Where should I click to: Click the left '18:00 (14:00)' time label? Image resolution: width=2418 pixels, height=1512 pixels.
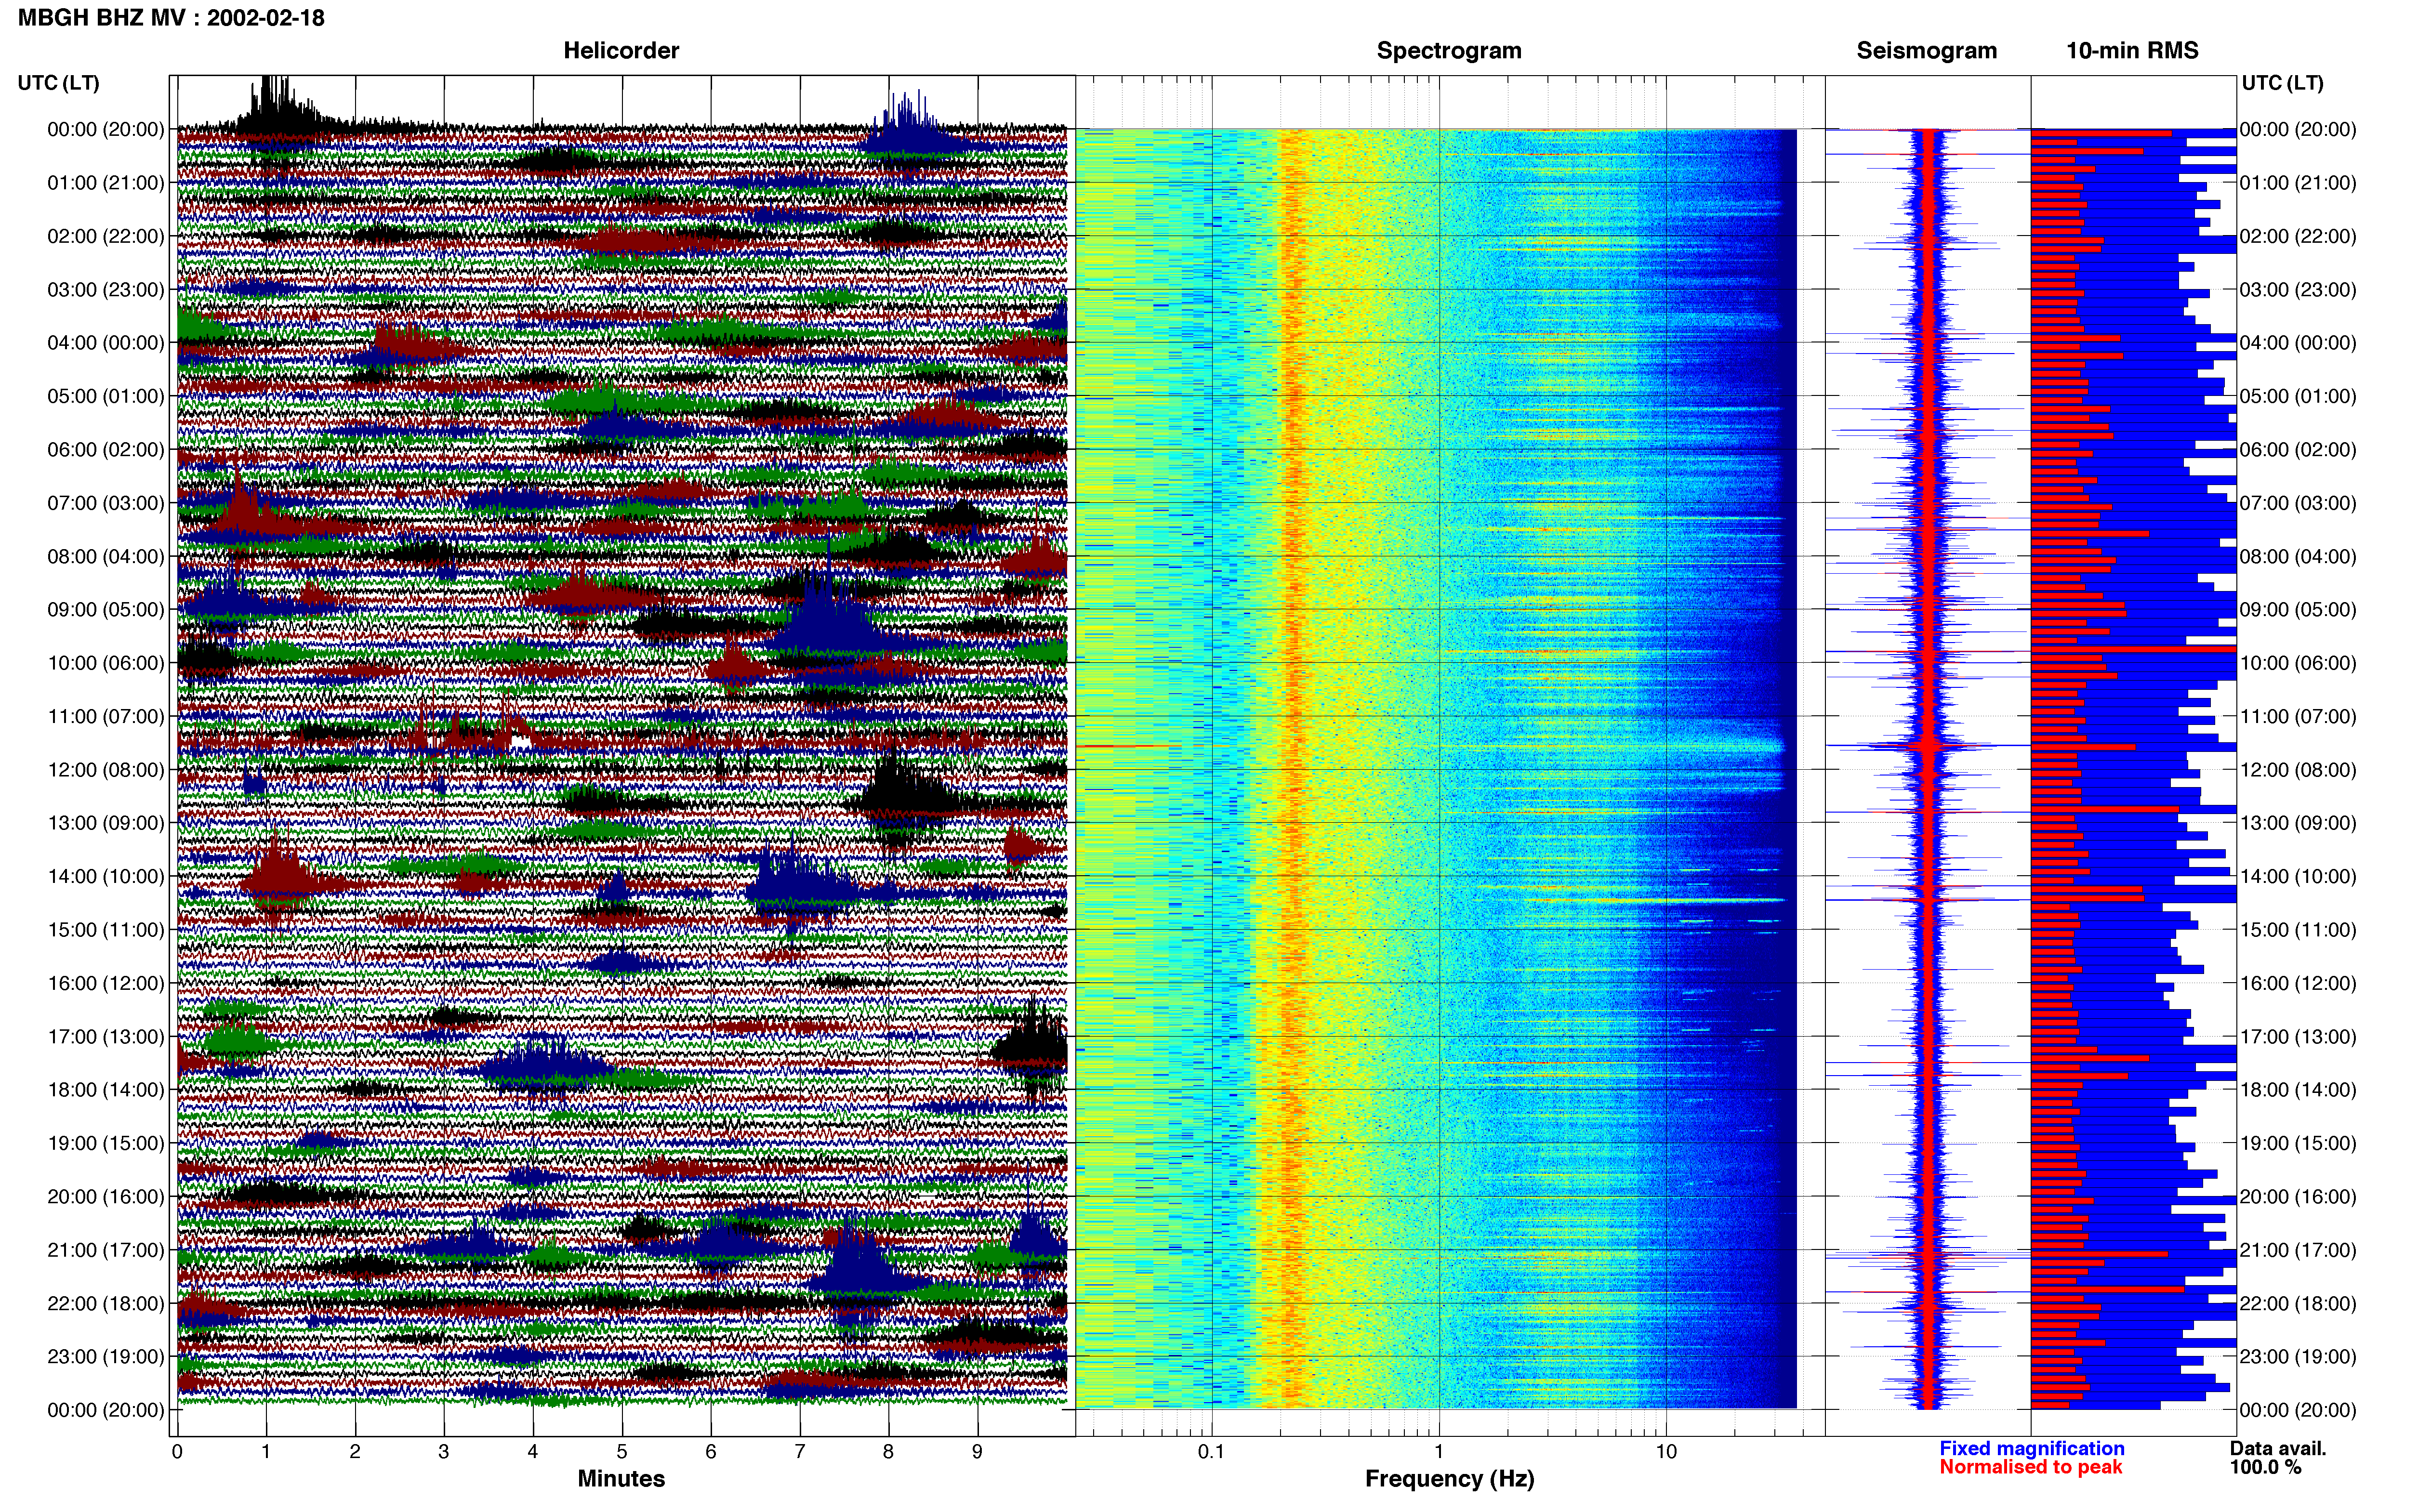105,1089
